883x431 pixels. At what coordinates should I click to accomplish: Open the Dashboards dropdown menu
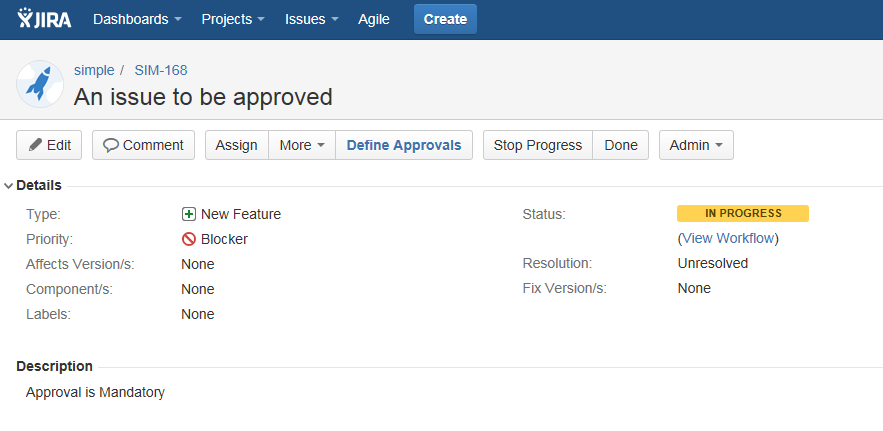tap(137, 19)
